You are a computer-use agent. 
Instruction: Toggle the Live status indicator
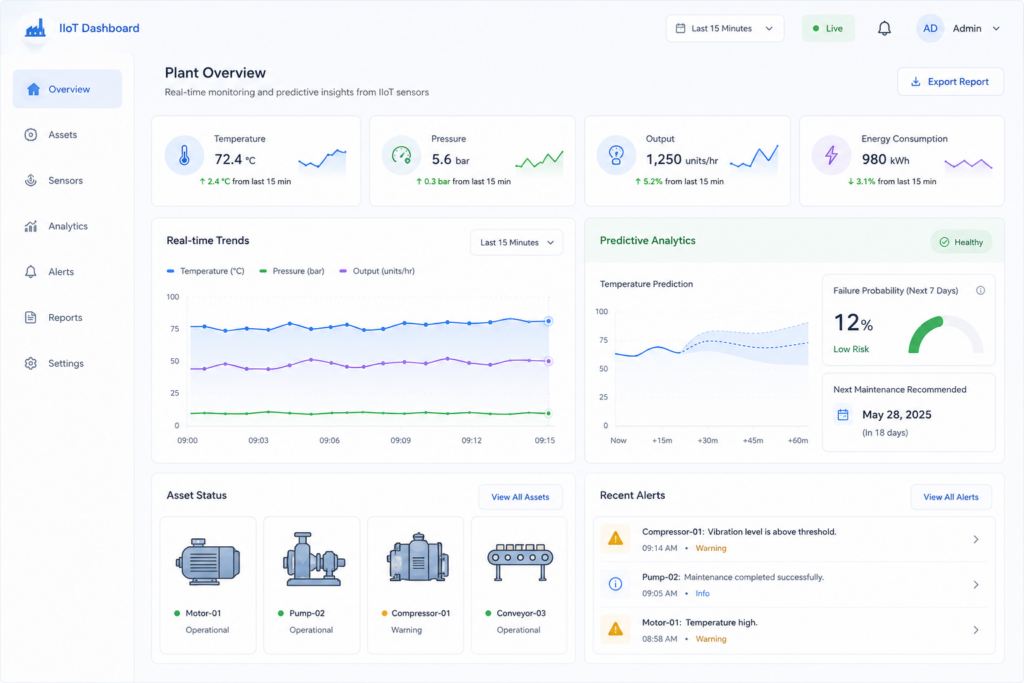click(827, 28)
